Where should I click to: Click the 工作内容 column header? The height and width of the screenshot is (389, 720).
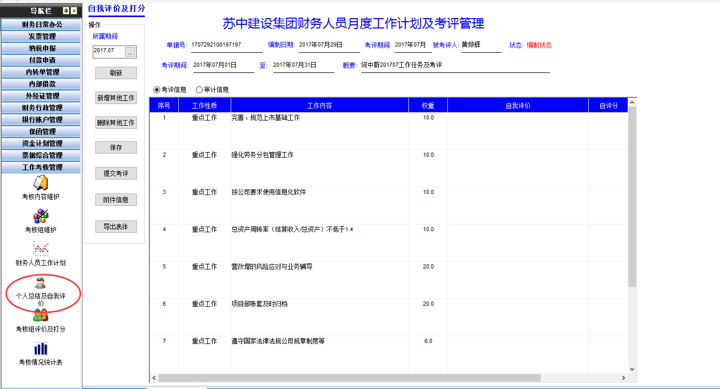[x=320, y=106]
